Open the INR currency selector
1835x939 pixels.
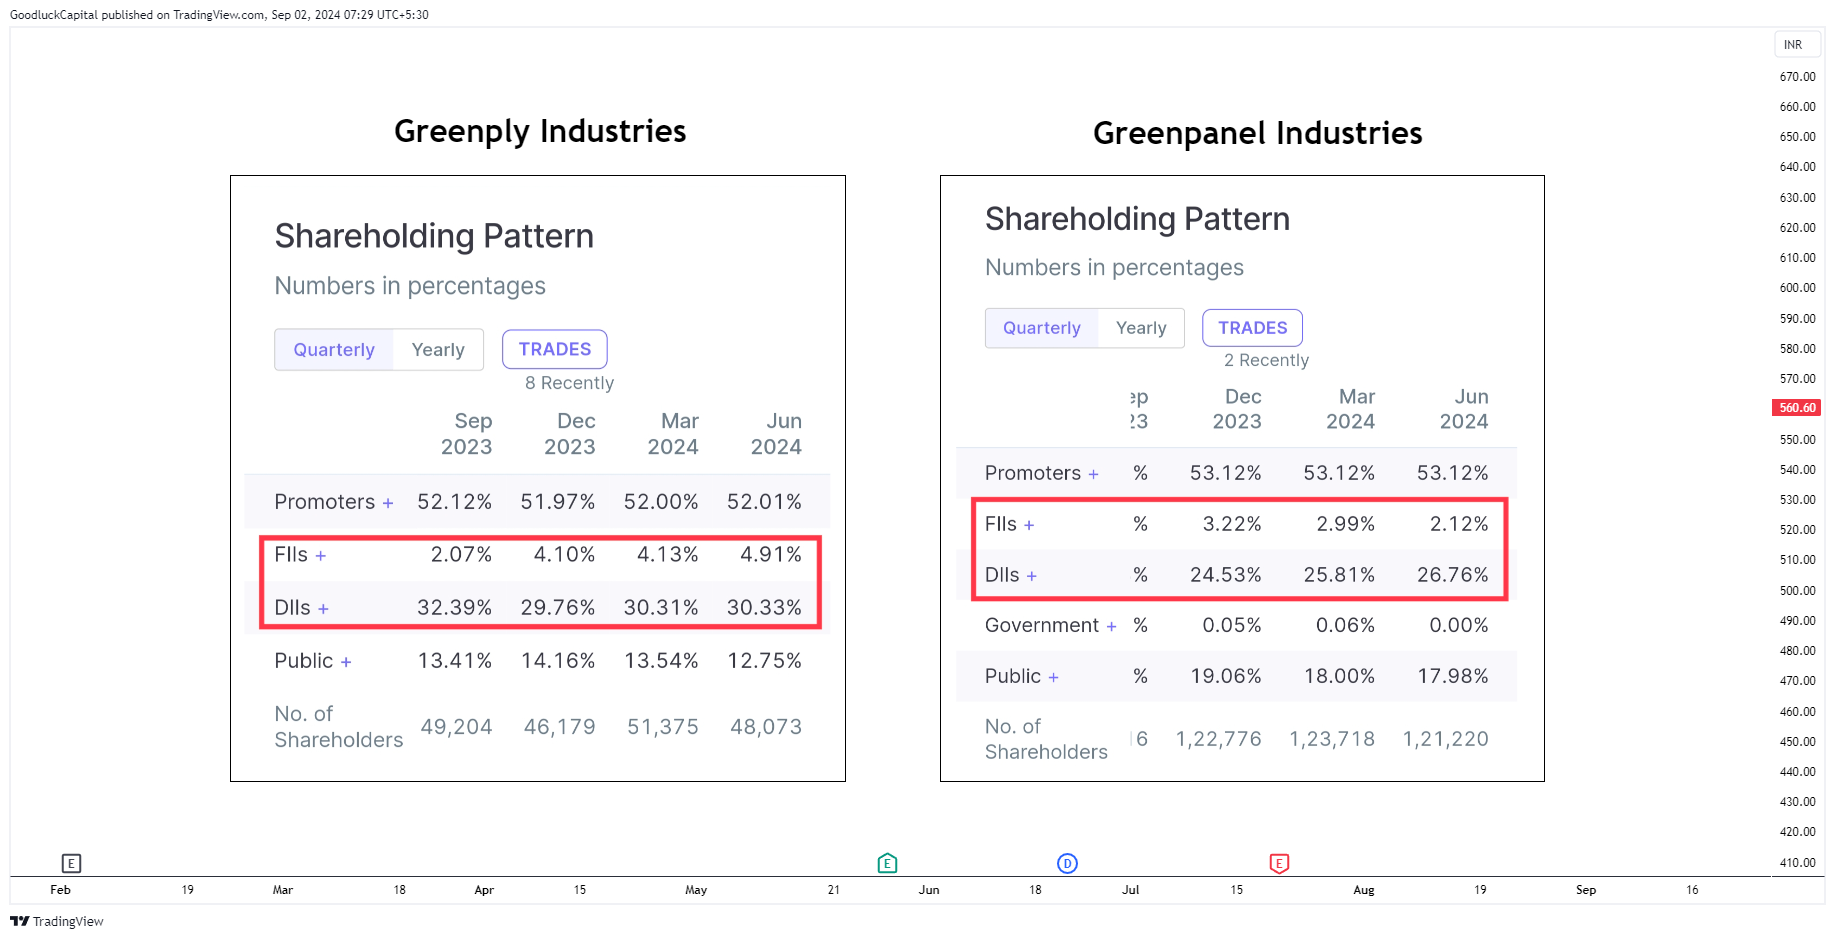1797,45
